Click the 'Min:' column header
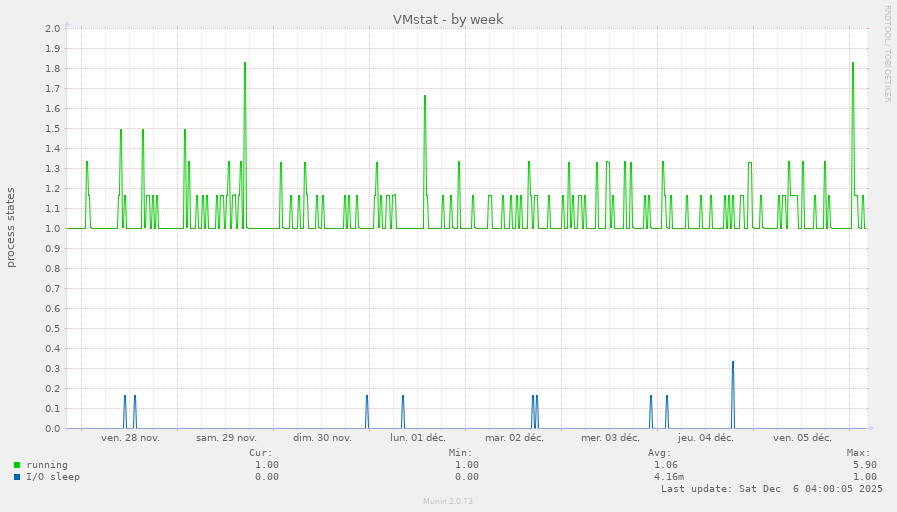 click(461, 453)
